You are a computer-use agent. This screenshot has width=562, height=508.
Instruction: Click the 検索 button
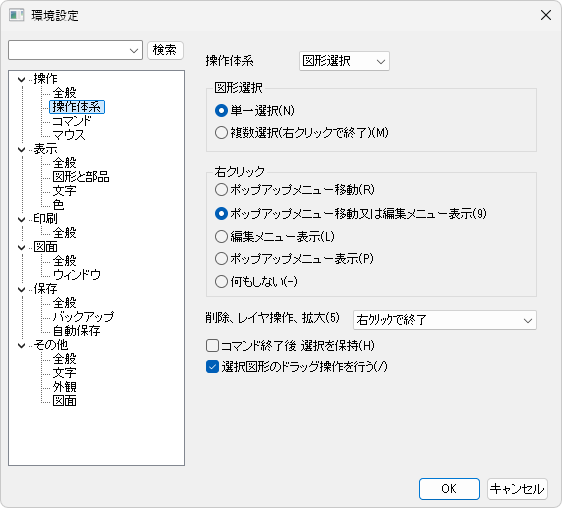pos(165,50)
